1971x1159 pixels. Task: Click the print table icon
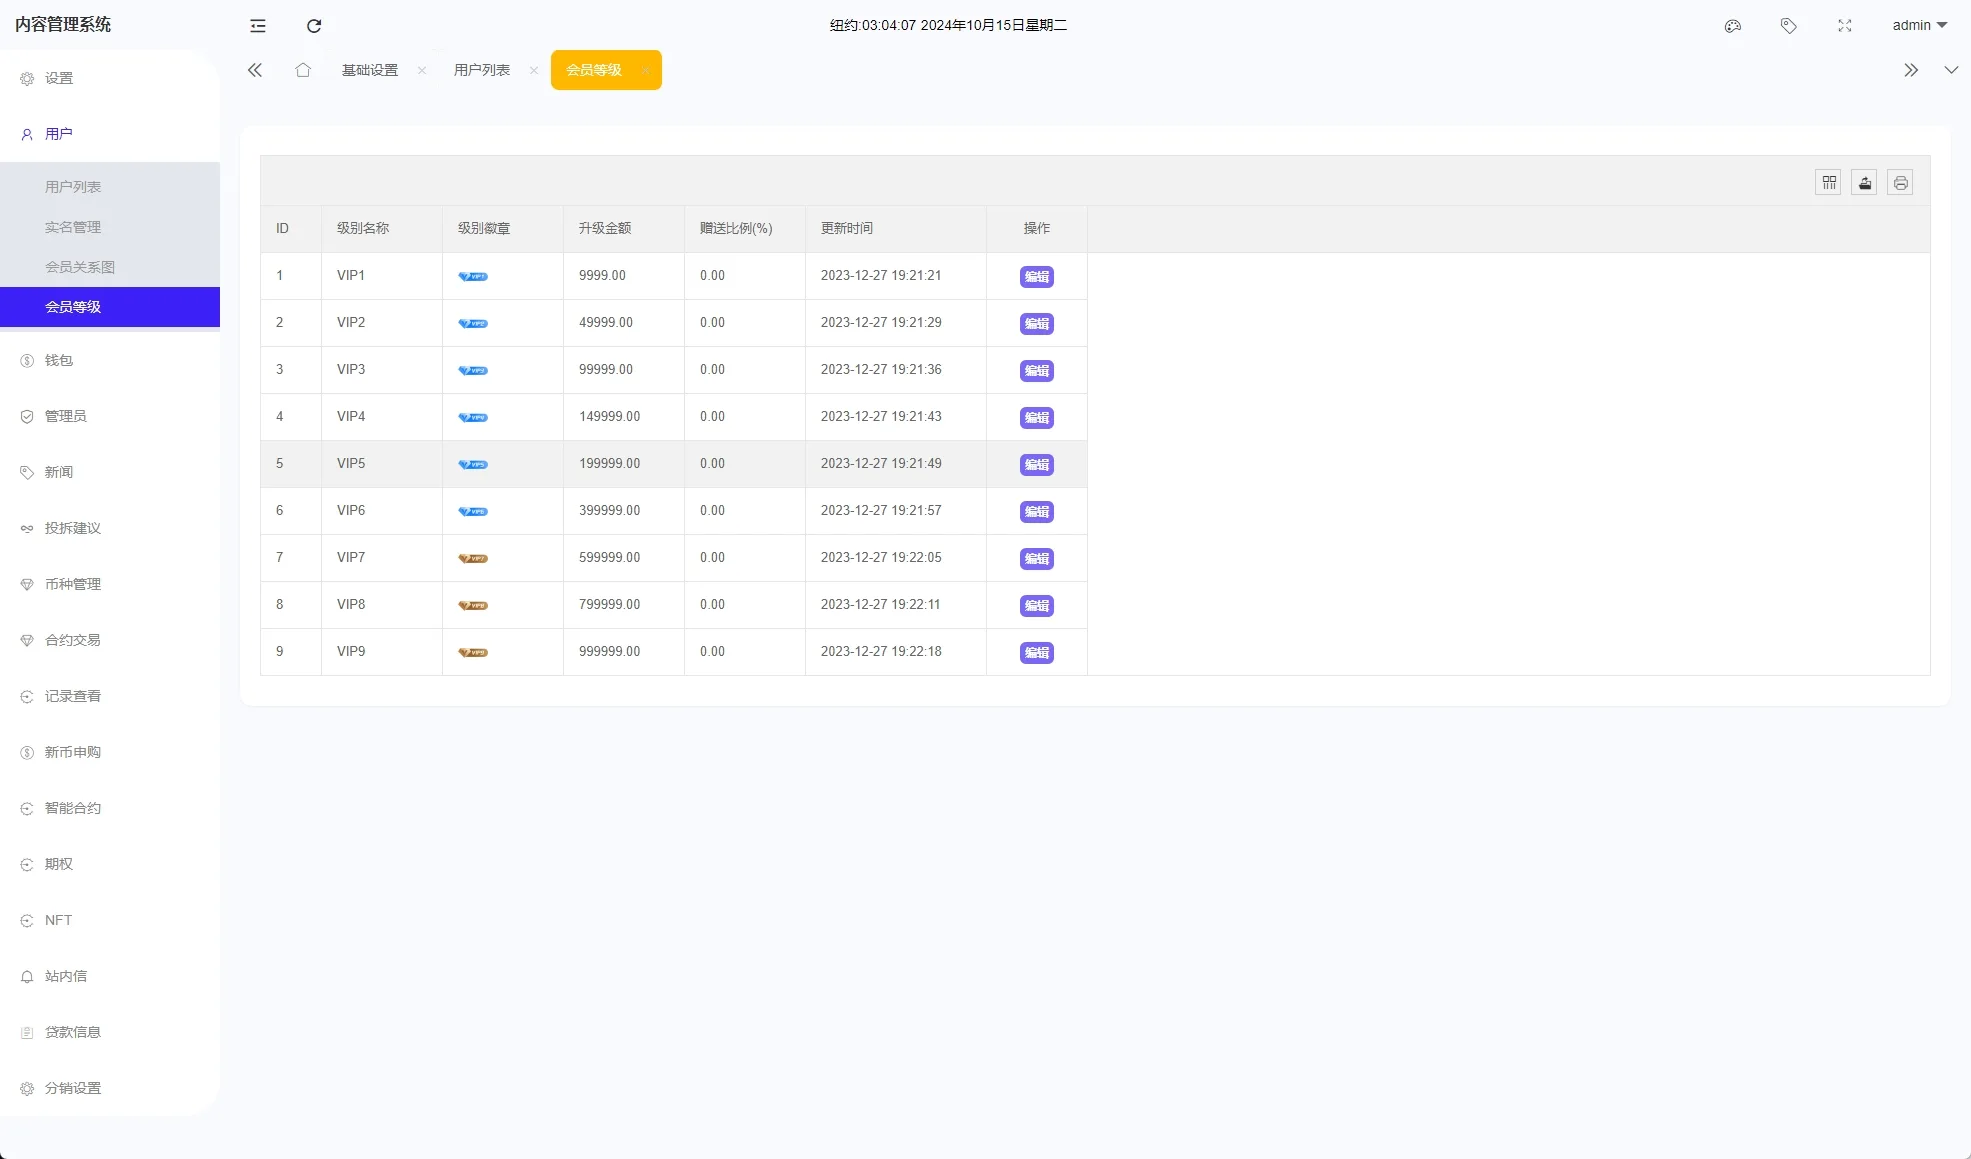(1901, 183)
